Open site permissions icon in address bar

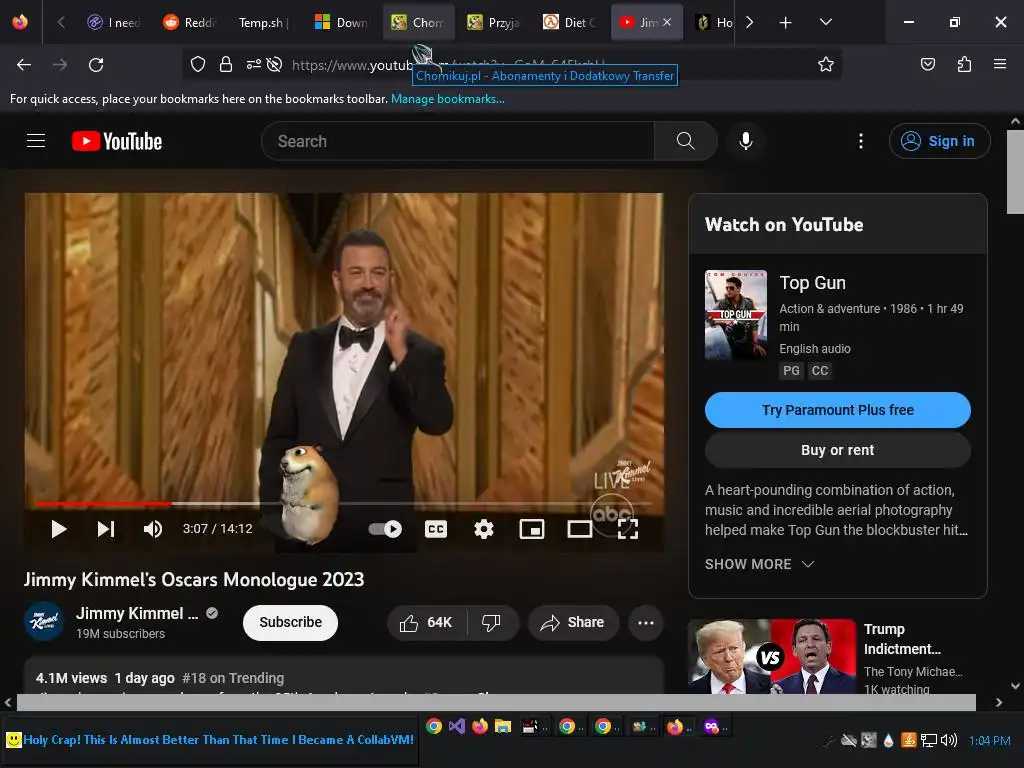(253, 64)
